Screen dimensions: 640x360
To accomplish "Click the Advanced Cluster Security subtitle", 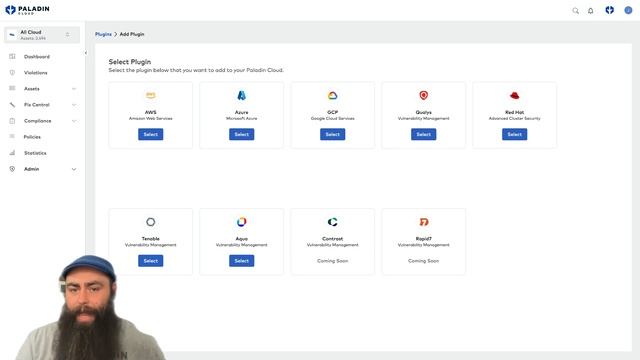I will (515, 118).
